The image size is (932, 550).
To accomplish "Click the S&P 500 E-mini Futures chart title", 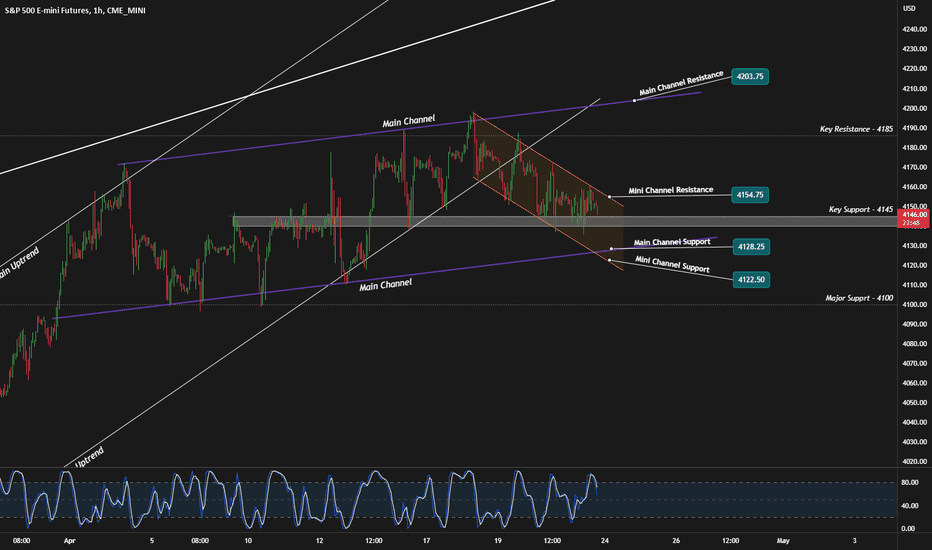I will coord(75,10).
